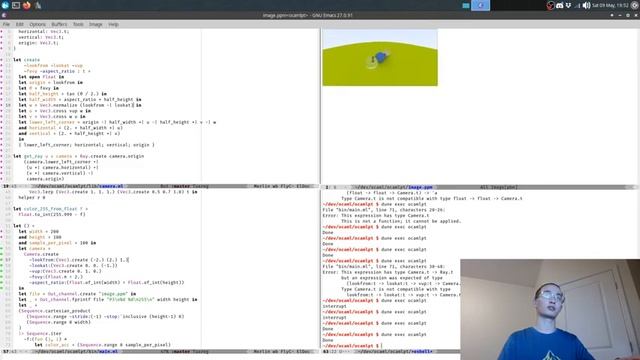Image resolution: width=640 pixels, height=360 pixels.
Task: Click the 'let get_ray' line in camera.ml
Action: coord(78,156)
